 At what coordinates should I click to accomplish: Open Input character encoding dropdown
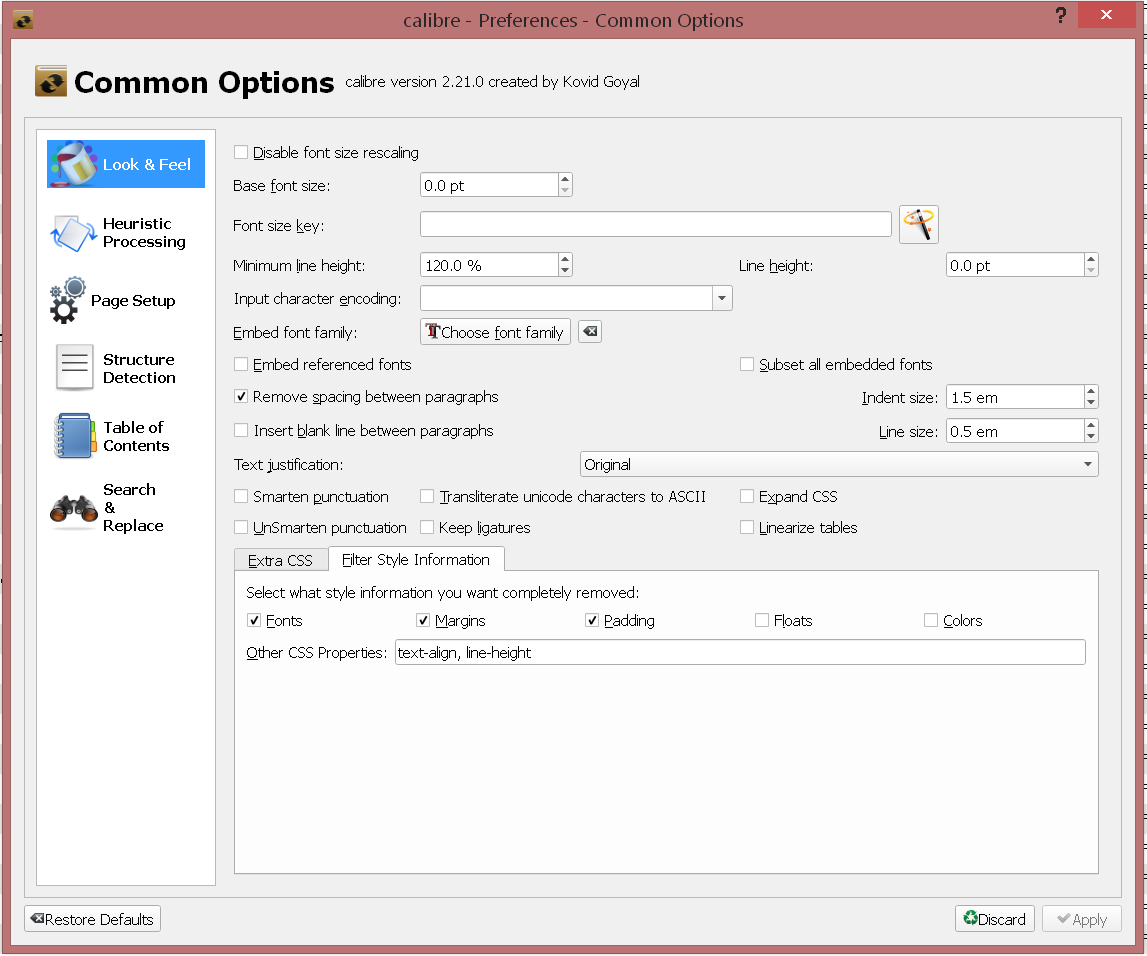click(x=722, y=298)
